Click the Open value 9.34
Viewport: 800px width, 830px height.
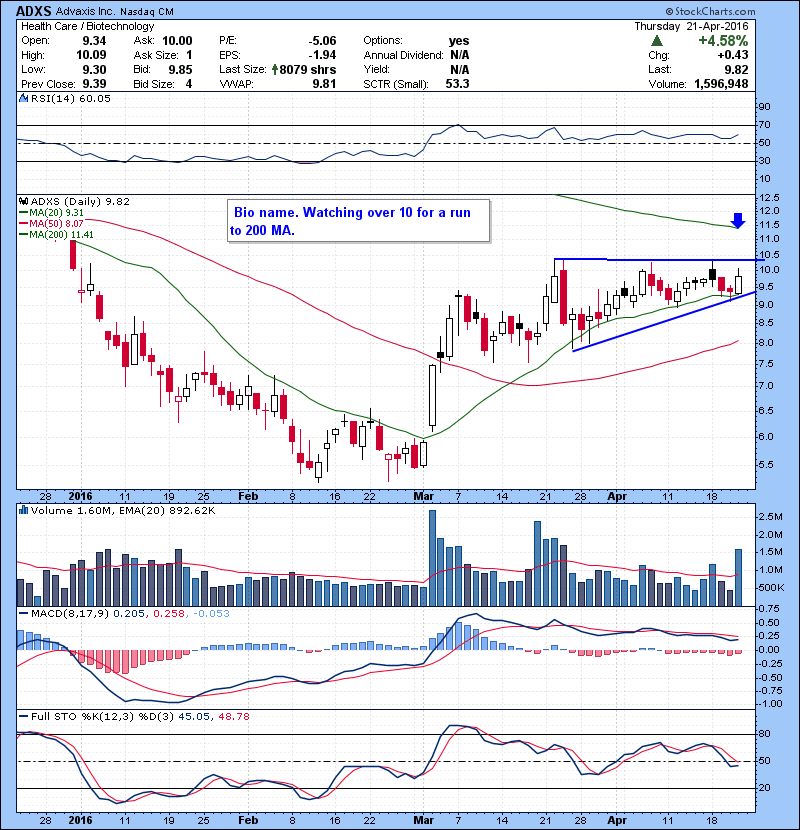point(94,41)
